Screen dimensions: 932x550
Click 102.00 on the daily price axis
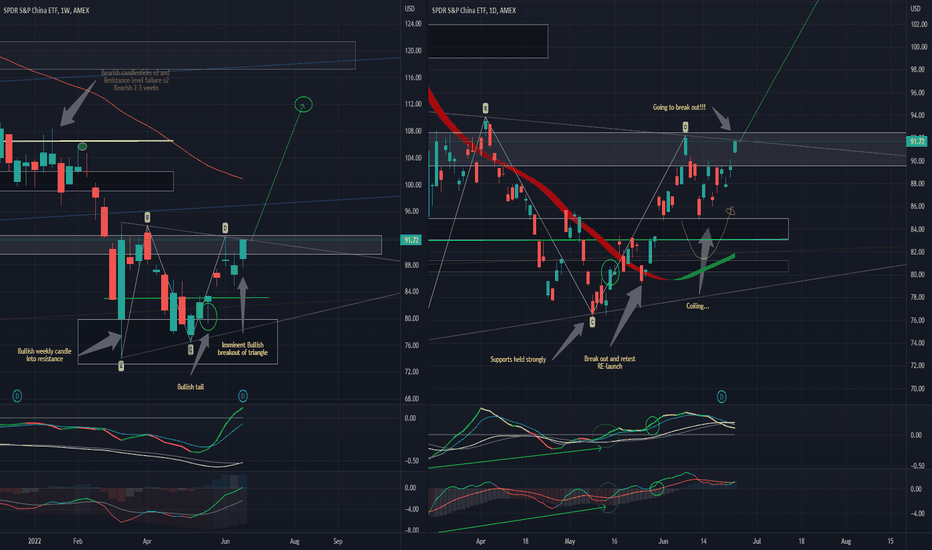coord(918,24)
